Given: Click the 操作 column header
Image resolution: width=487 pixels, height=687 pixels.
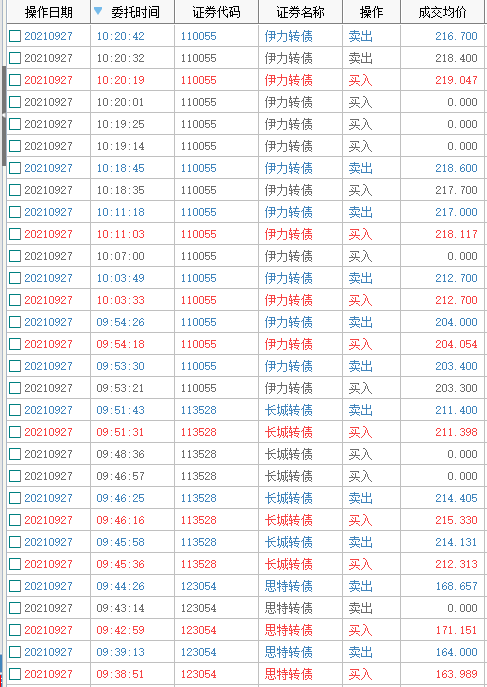Looking at the screenshot, I should pyautogui.click(x=371, y=12).
